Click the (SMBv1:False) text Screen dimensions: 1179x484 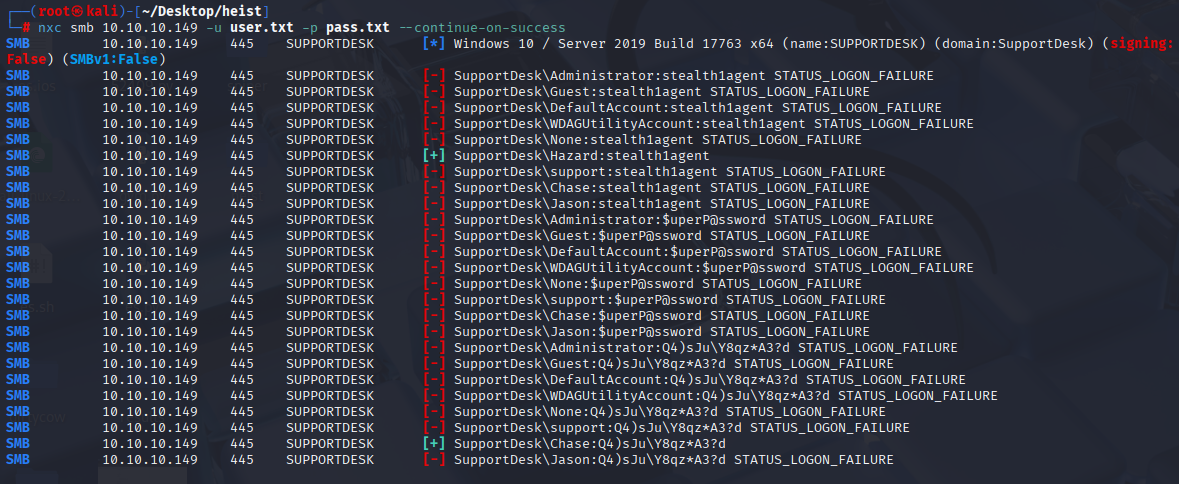114,59
